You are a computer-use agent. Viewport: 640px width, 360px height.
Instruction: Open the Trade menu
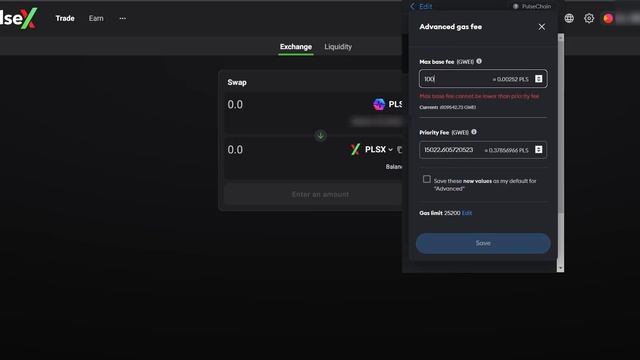coord(65,18)
